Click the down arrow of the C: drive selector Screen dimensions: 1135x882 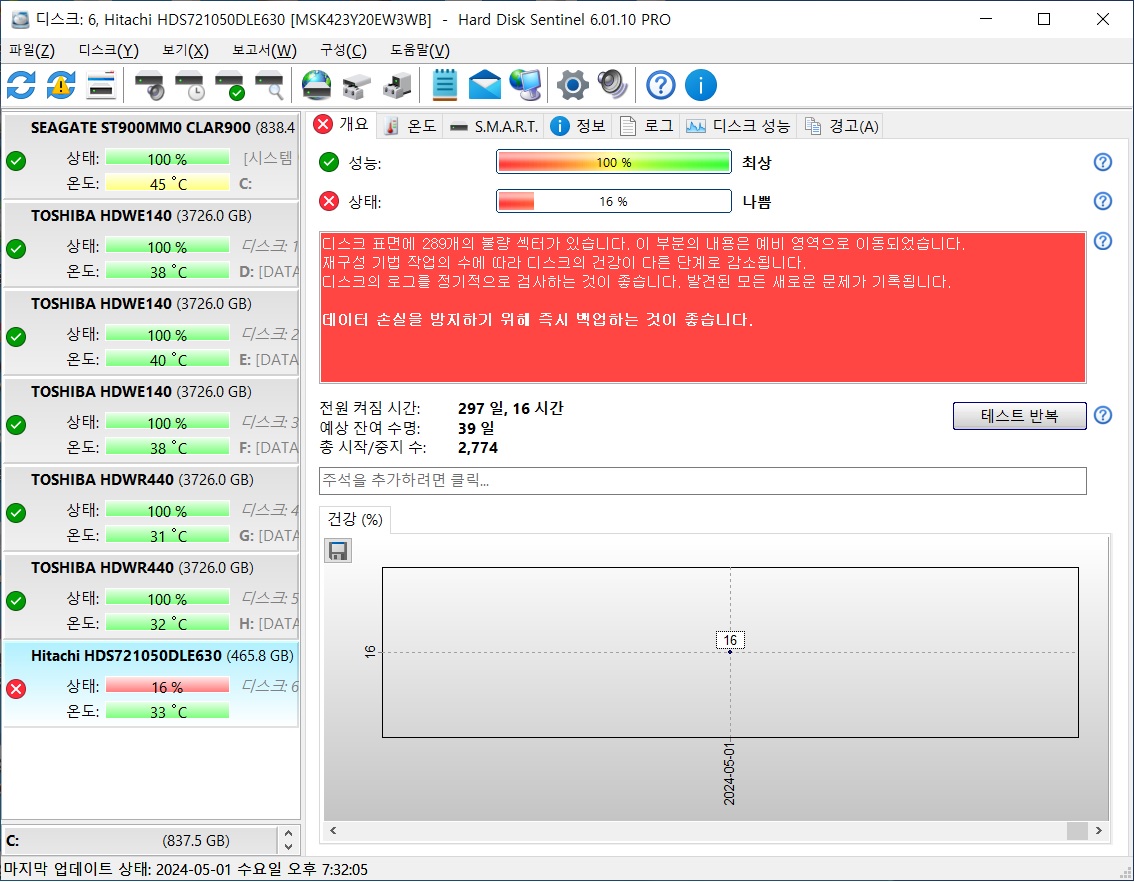(x=288, y=847)
